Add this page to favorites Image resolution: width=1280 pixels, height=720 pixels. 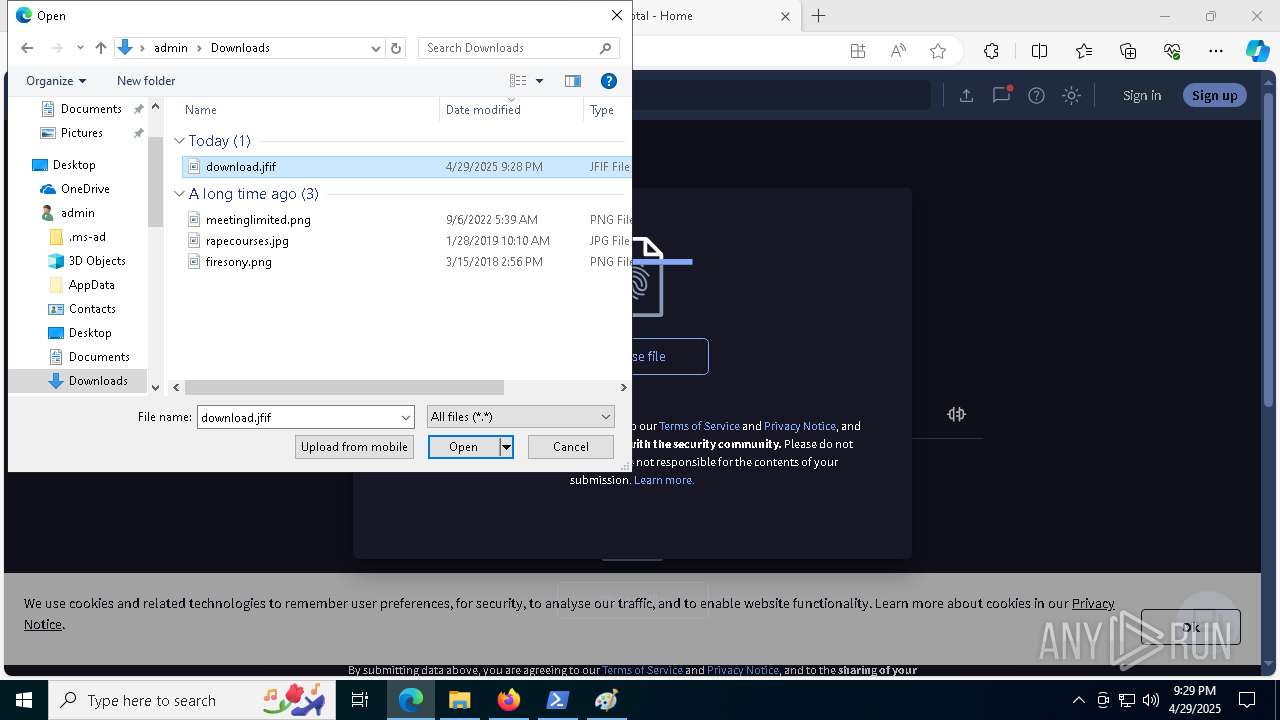pos(938,51)
